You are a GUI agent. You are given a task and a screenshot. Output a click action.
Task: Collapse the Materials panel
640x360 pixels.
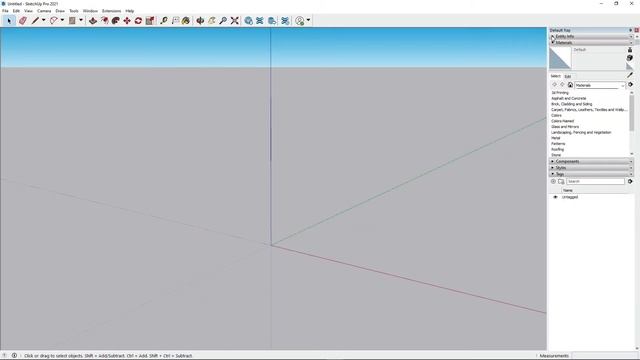click(x=591, y=42)
